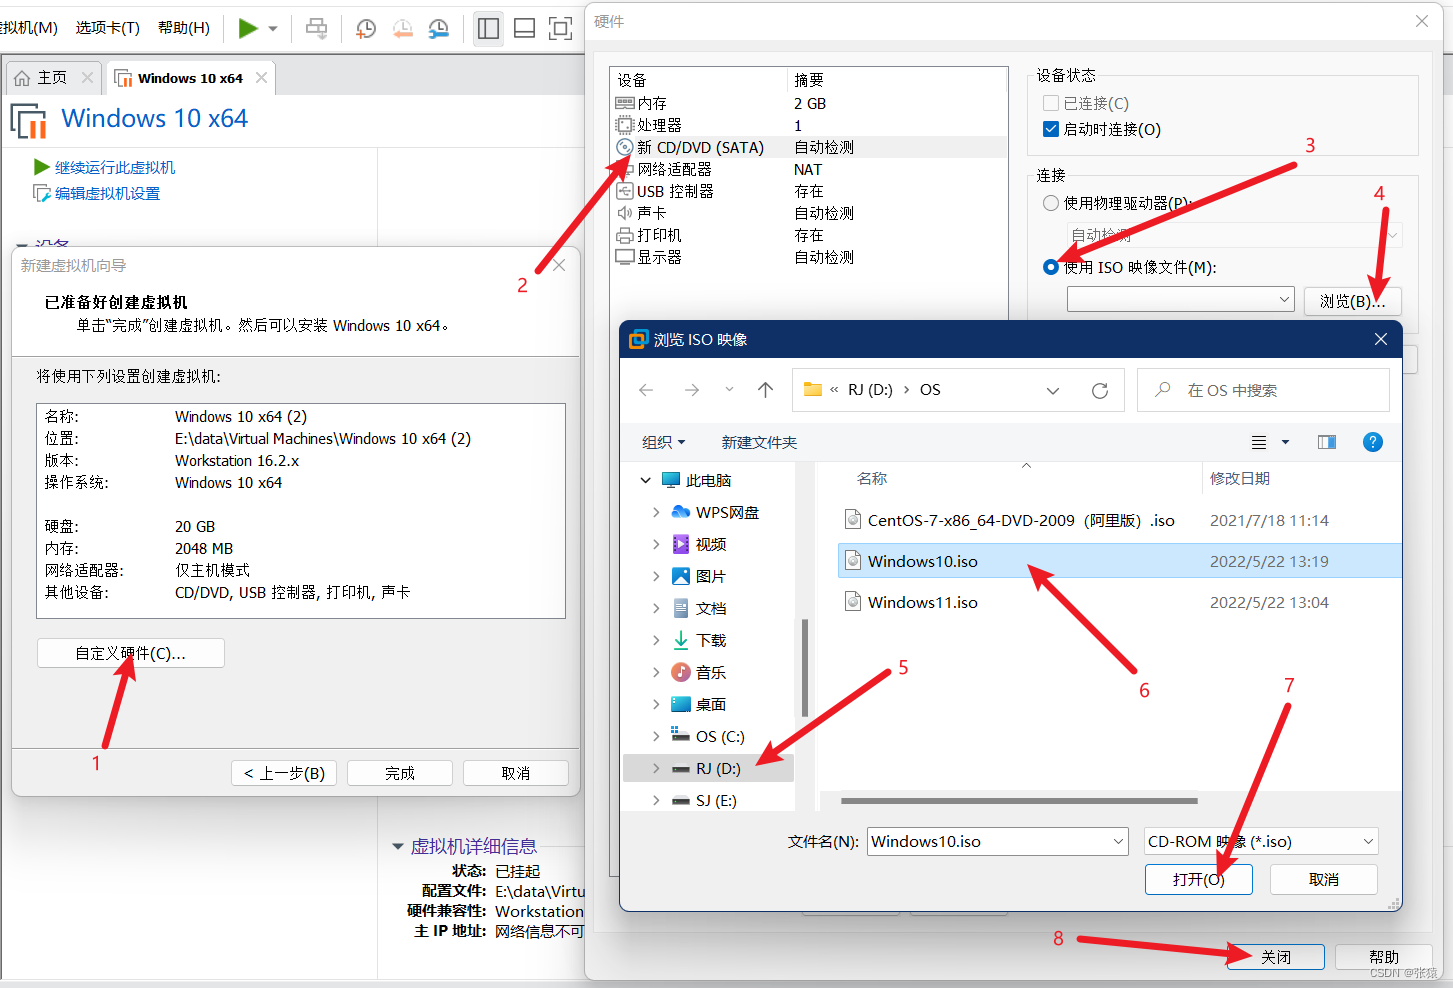Click 自定义硬件(C)... button

coord(131,653)
